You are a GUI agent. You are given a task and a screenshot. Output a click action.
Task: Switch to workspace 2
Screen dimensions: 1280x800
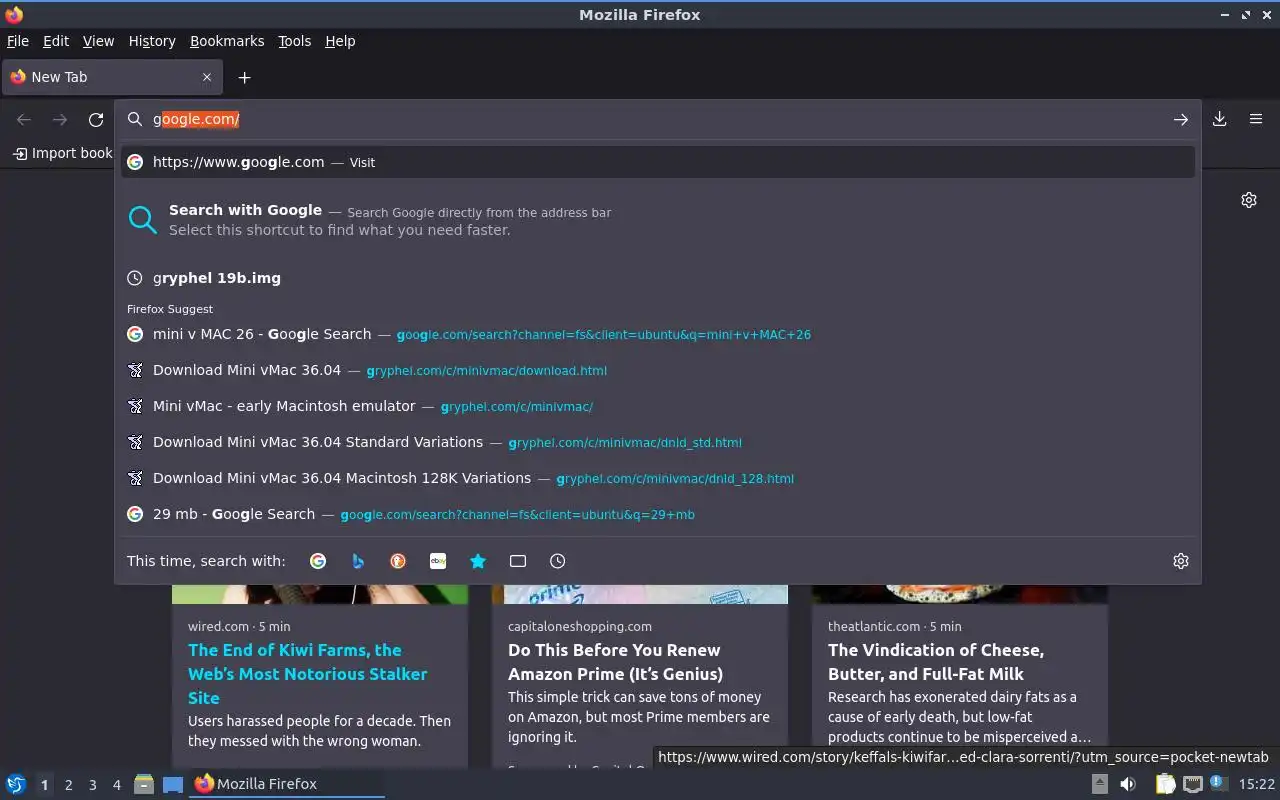point(68,785)
